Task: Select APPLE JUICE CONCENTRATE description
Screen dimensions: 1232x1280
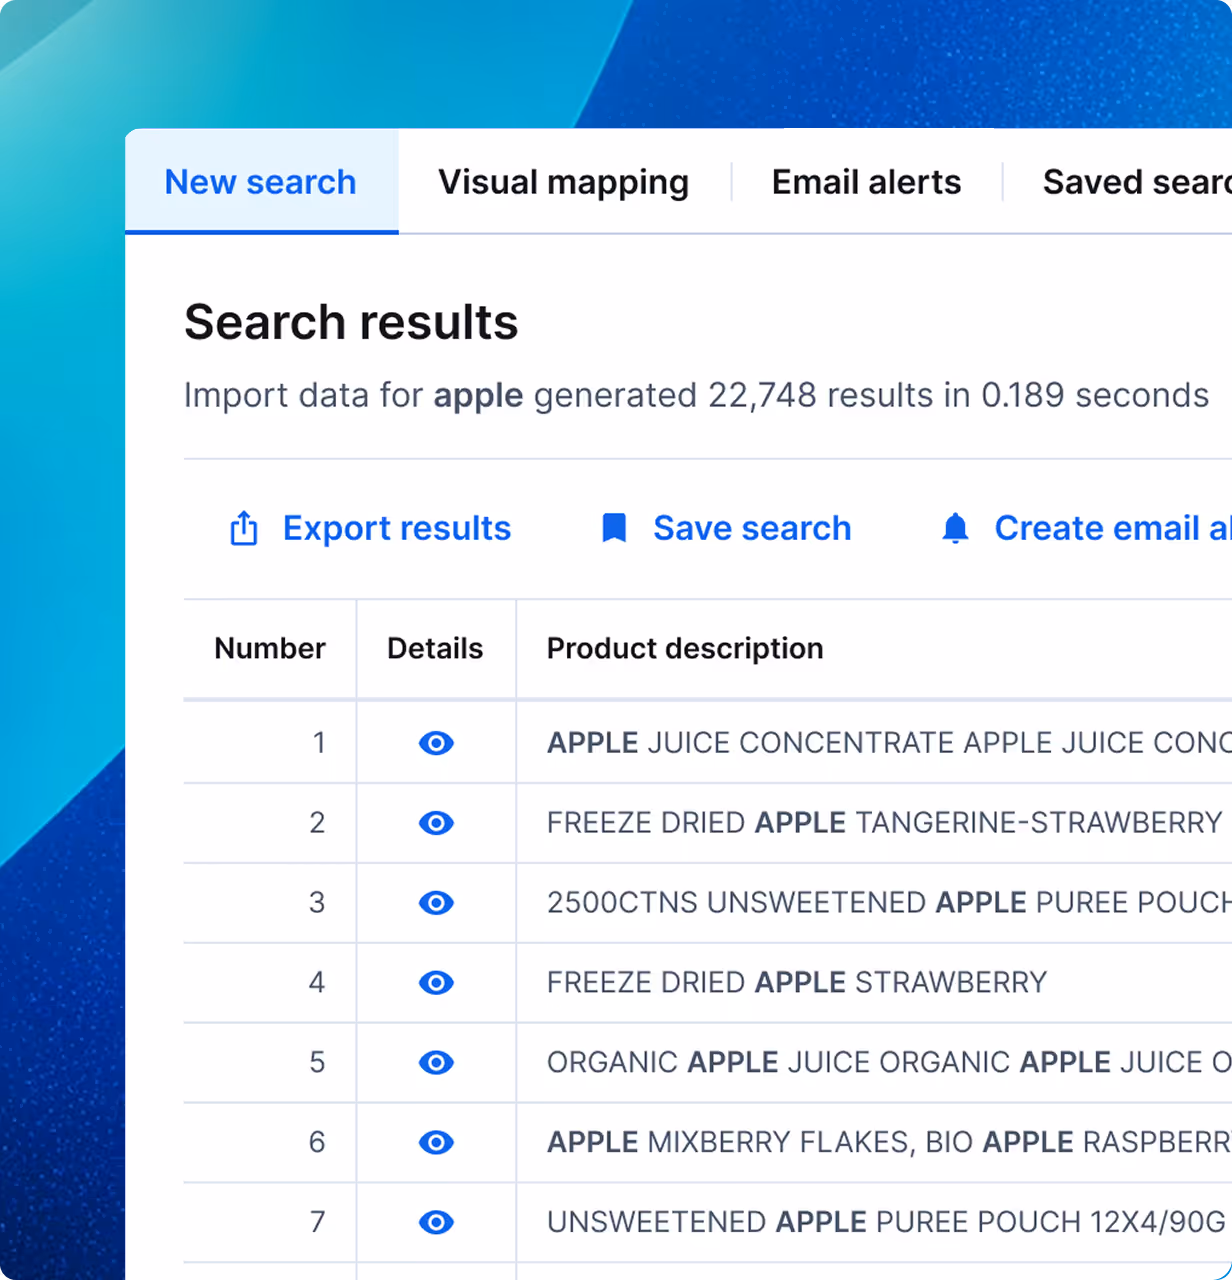Action: tap(889, 743)
